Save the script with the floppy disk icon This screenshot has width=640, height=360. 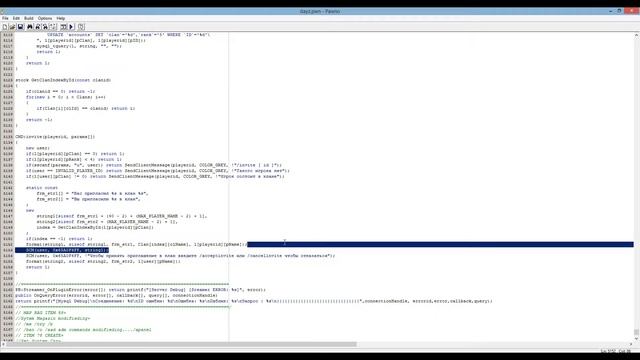click(20, 27)
